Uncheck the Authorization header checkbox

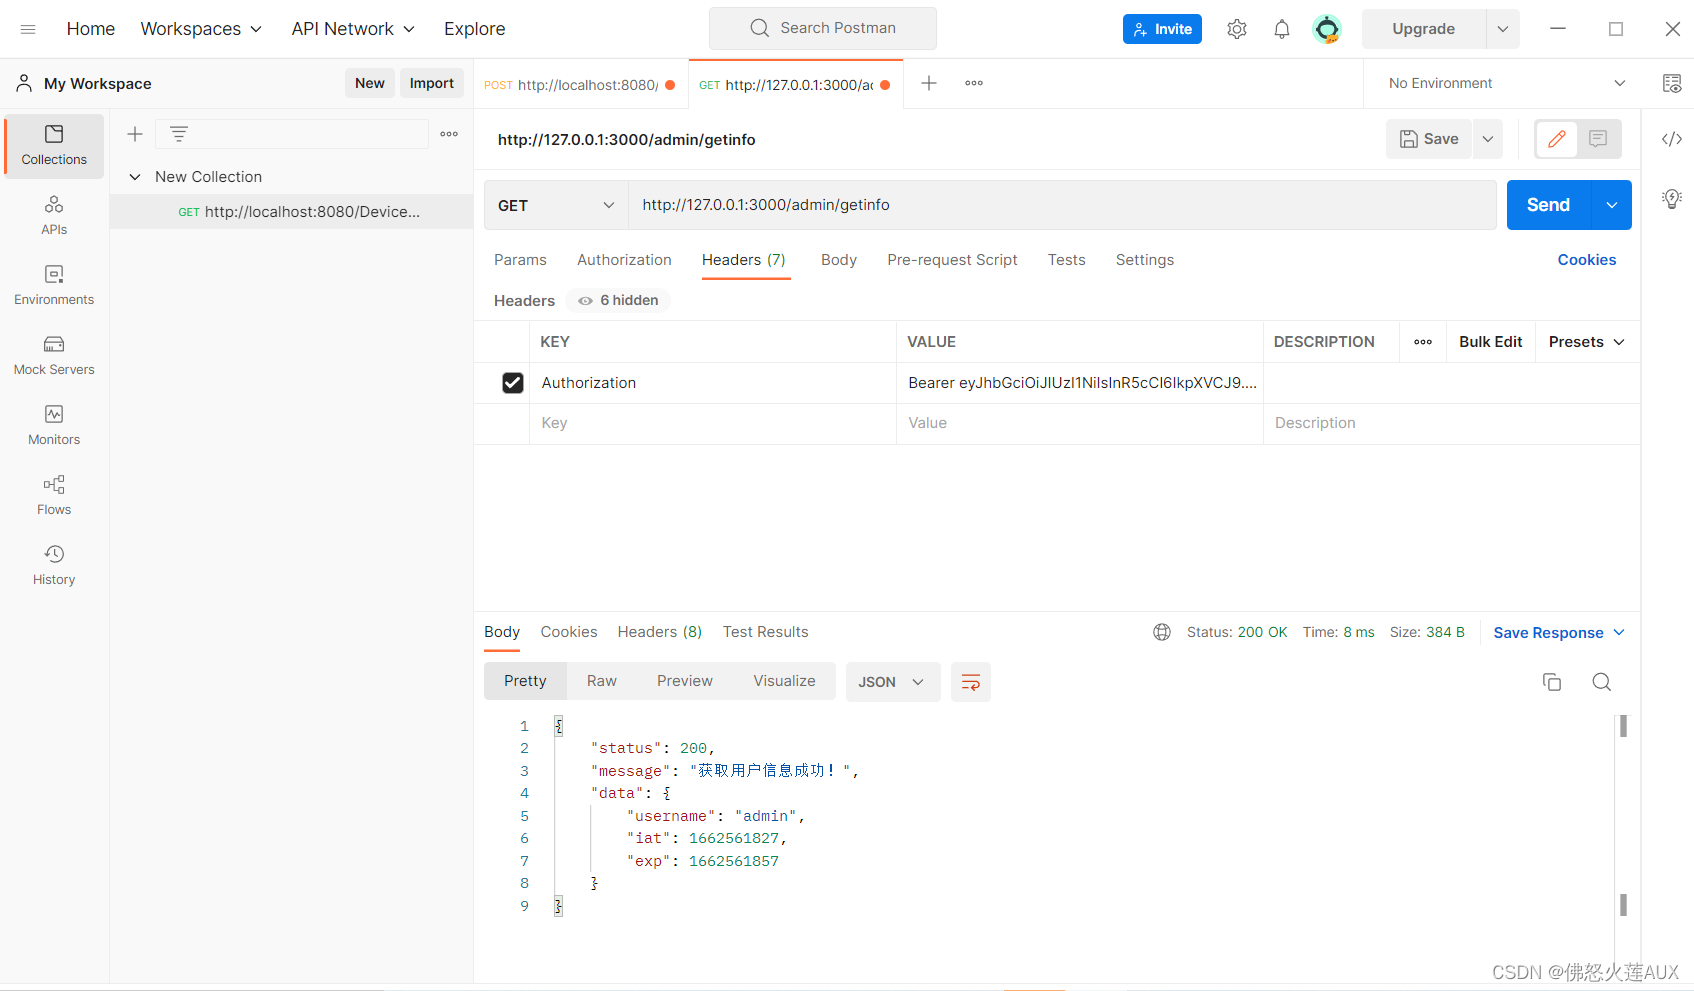click(x=513, y=383)
